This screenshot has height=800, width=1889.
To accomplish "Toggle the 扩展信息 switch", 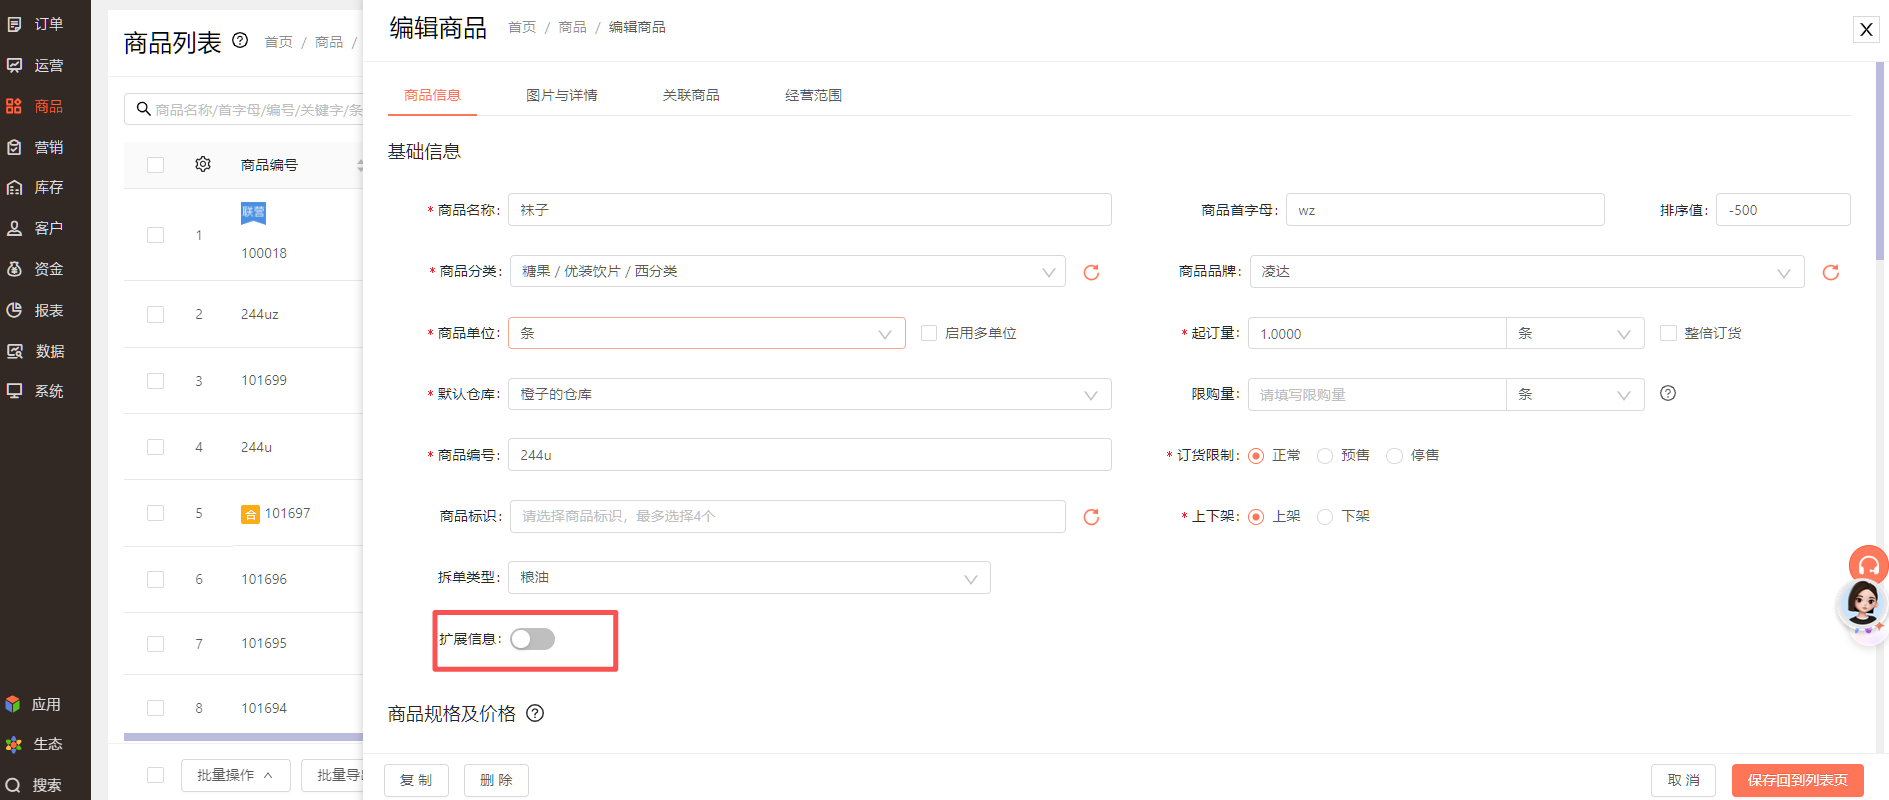I will (x=532, y=639).
